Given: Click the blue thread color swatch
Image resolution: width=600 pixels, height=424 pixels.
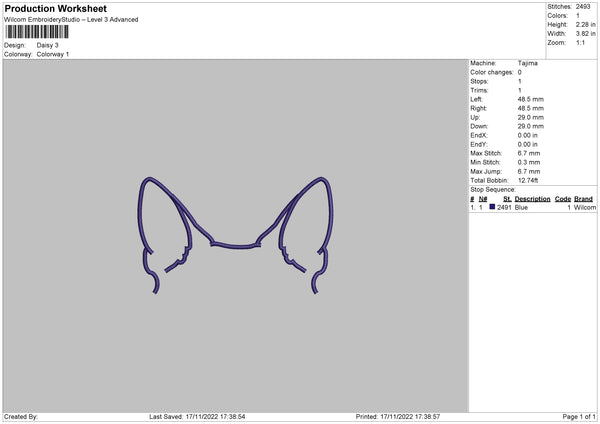Looking at the screenshot, I should pyautogui.click(x=492, y=207).
